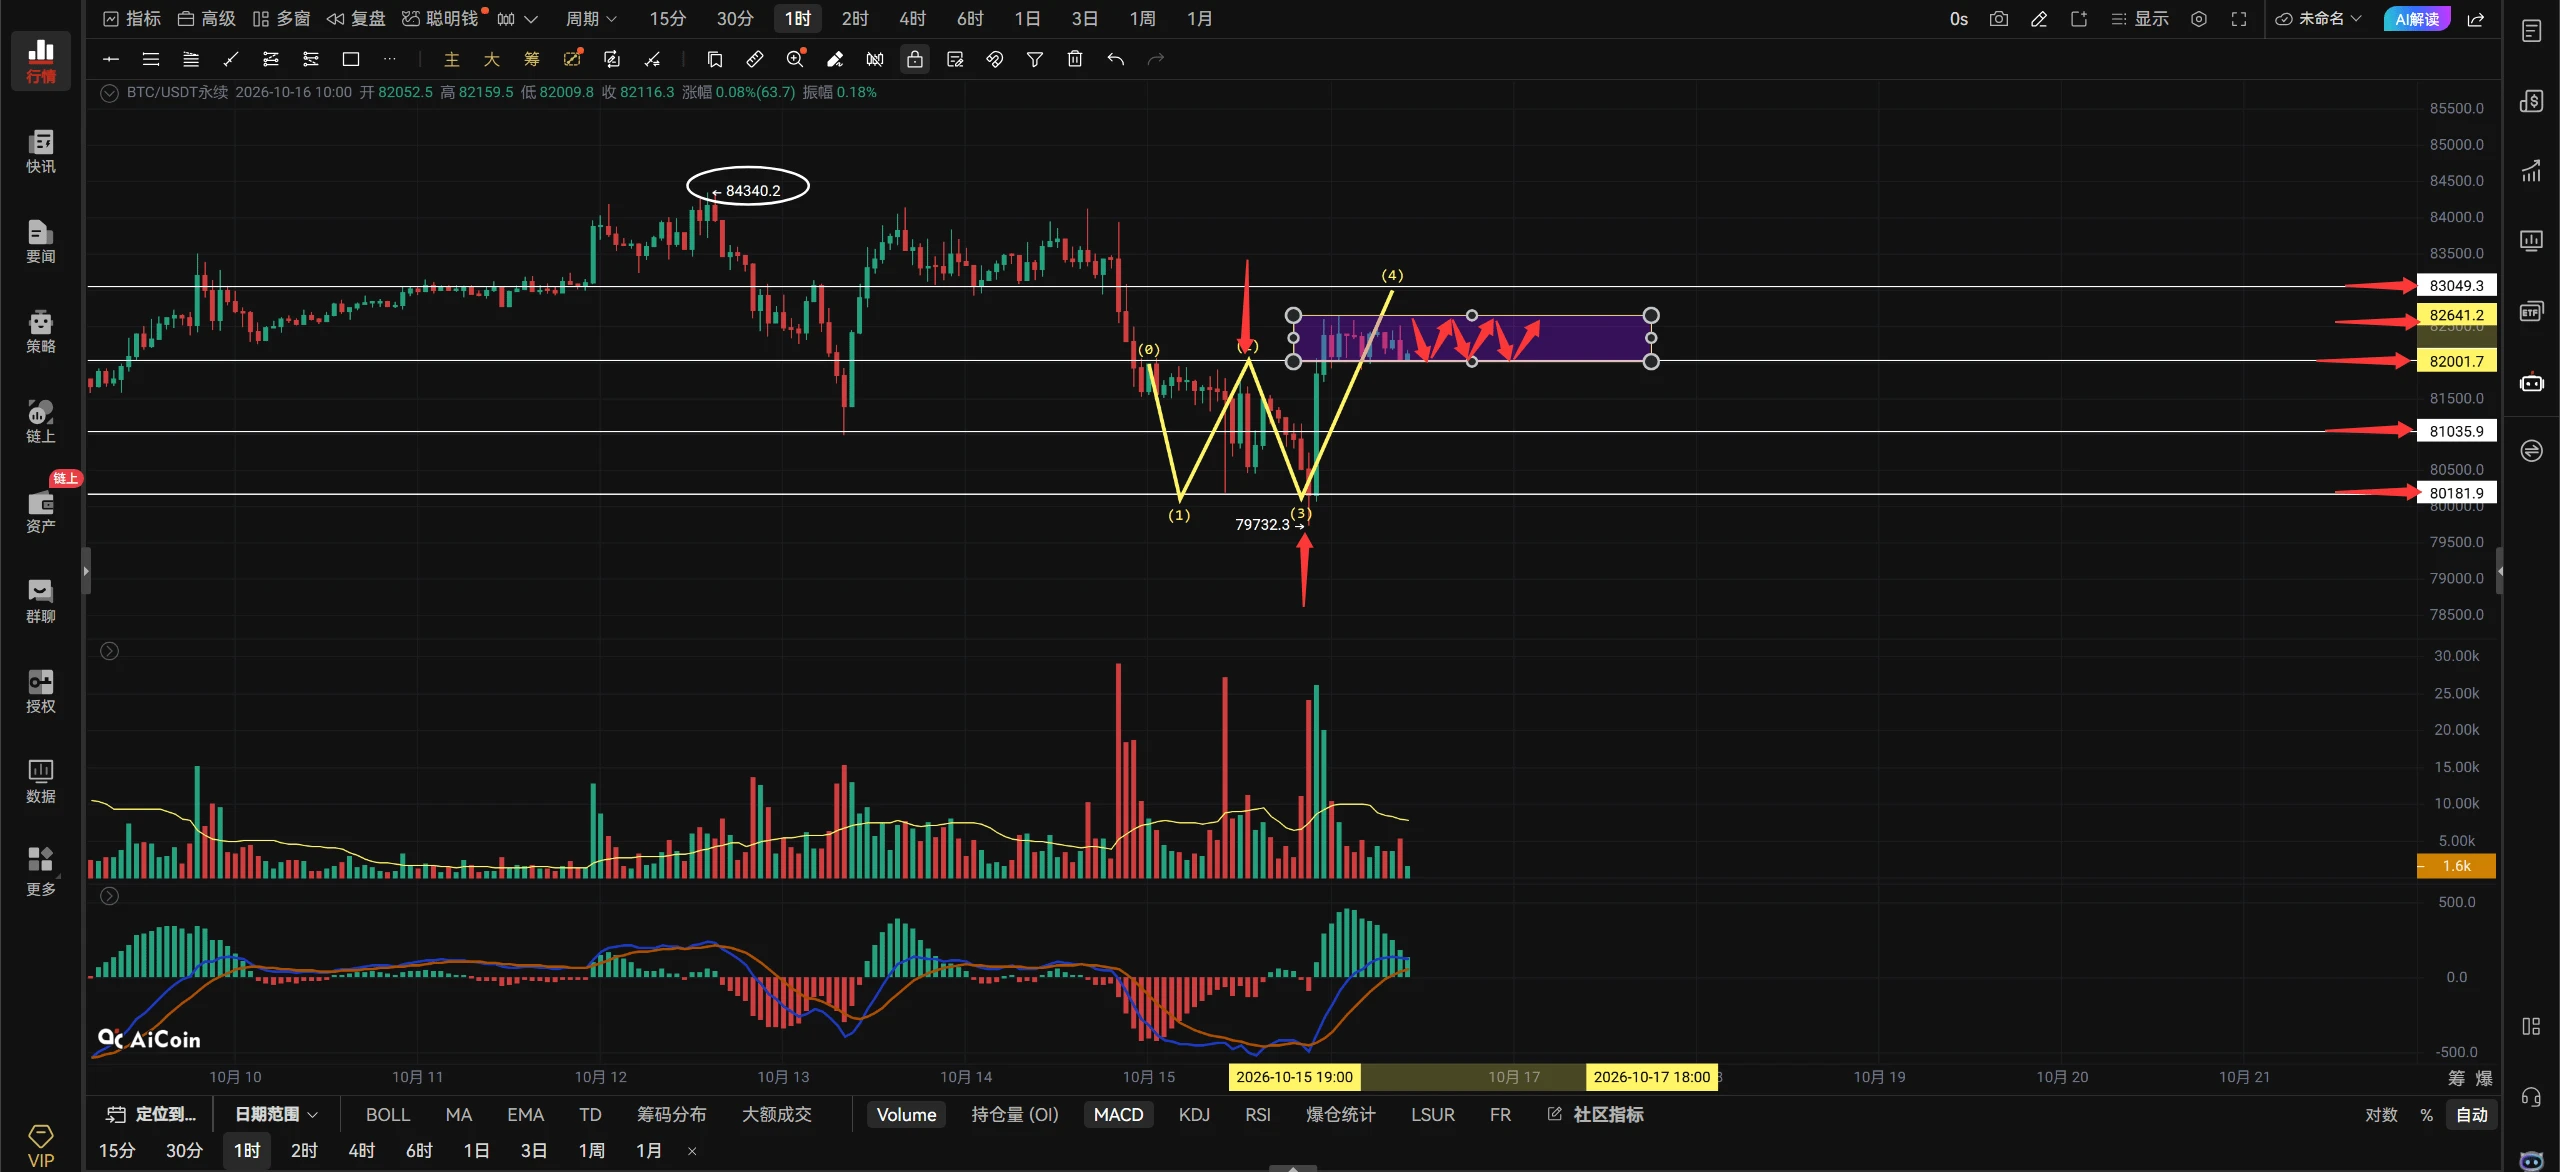Click the share icon at top right
Screen dimensions: 2560x1172
click(2477, 19)
